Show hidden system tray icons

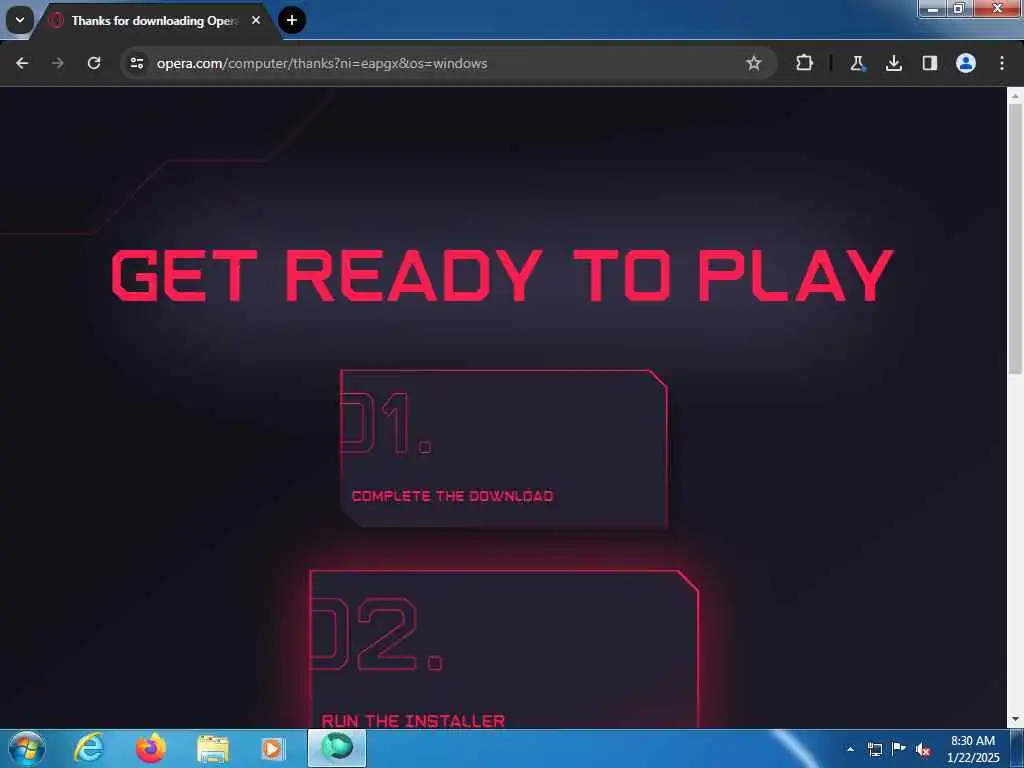pos(850,749)
